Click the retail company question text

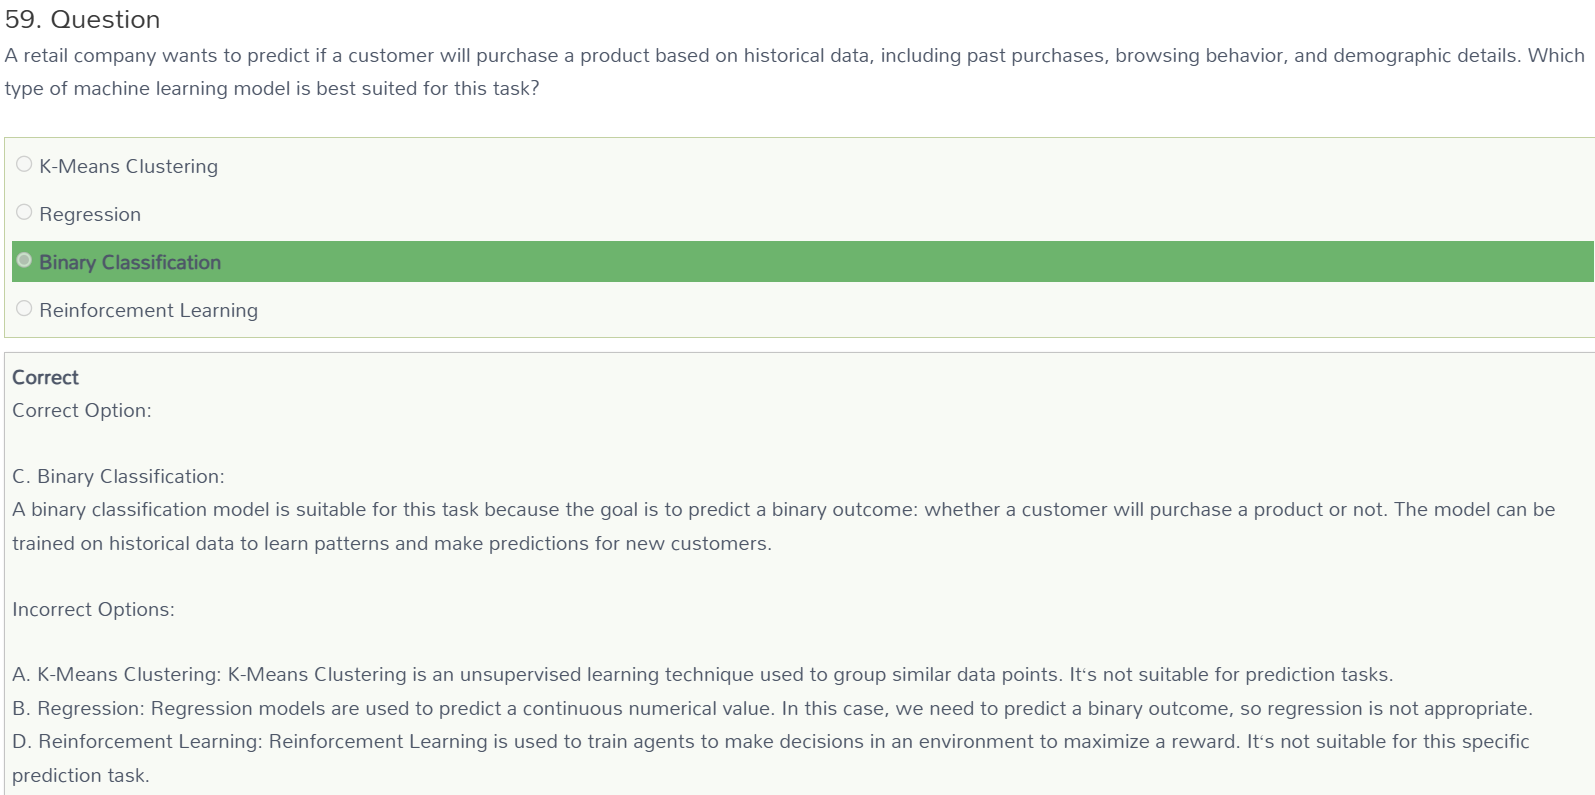[795, 72]
